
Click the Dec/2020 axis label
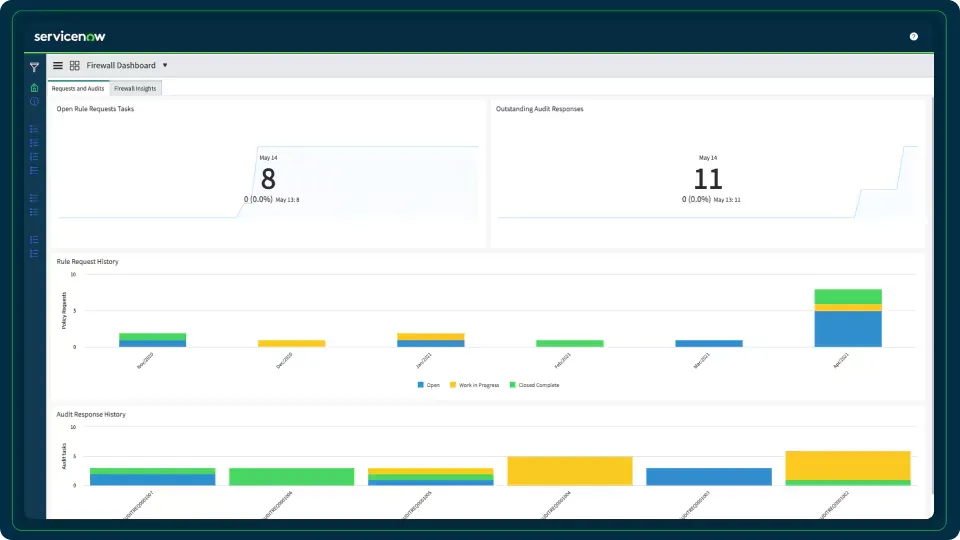click(x=284, y=361)
